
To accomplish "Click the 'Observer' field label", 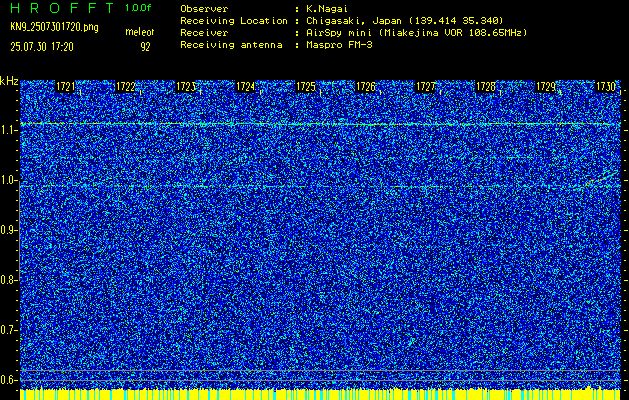I will tap(204, 9).
